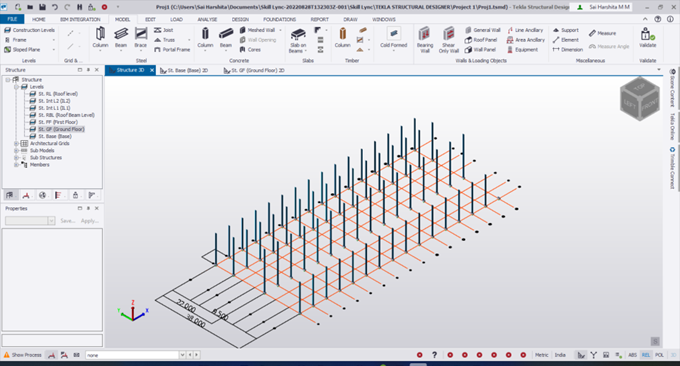Choose the Slab on Beams tool
Viewport: 680px width, 366px height.
[x=298, y=40]
